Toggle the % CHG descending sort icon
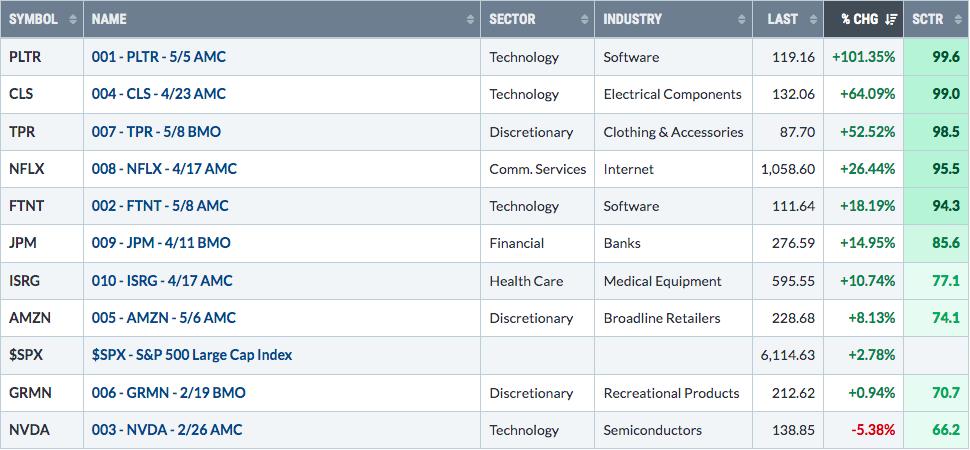The width and height of the screenshot is (970, 450). pyautogui.click(x=891, y=19)
